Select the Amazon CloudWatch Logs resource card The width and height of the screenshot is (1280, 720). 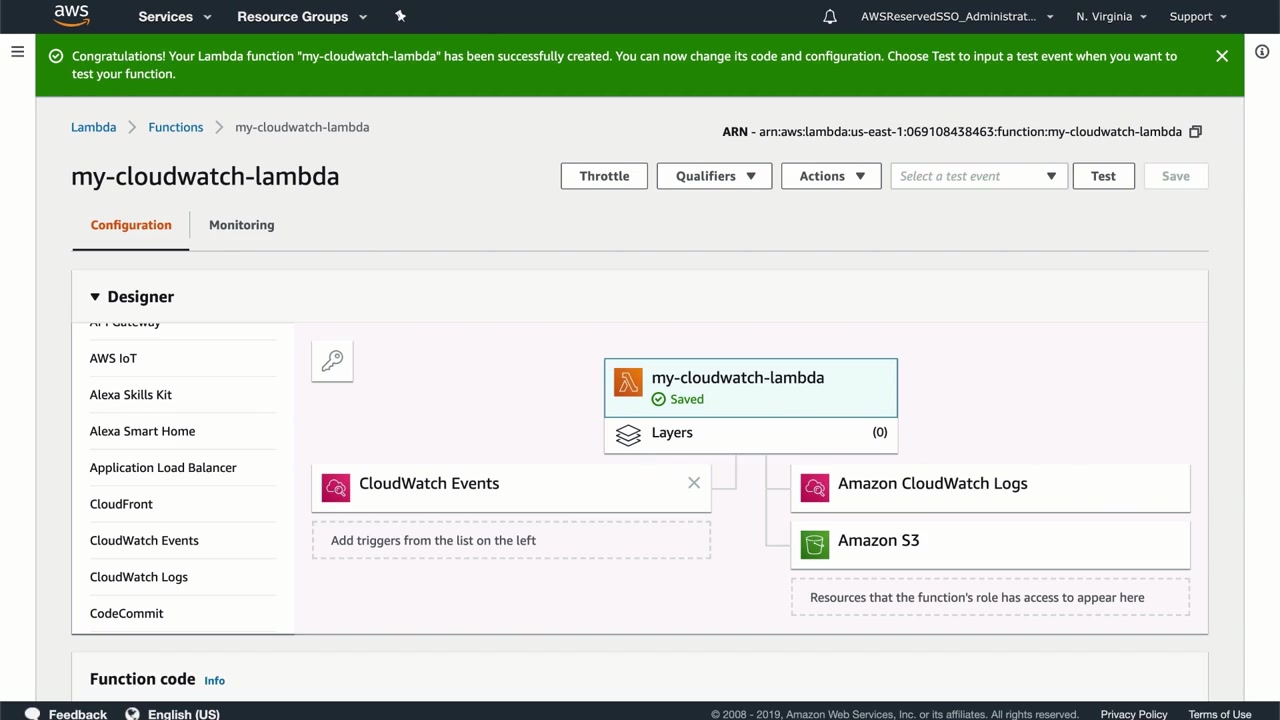click(x=991, y=487)
